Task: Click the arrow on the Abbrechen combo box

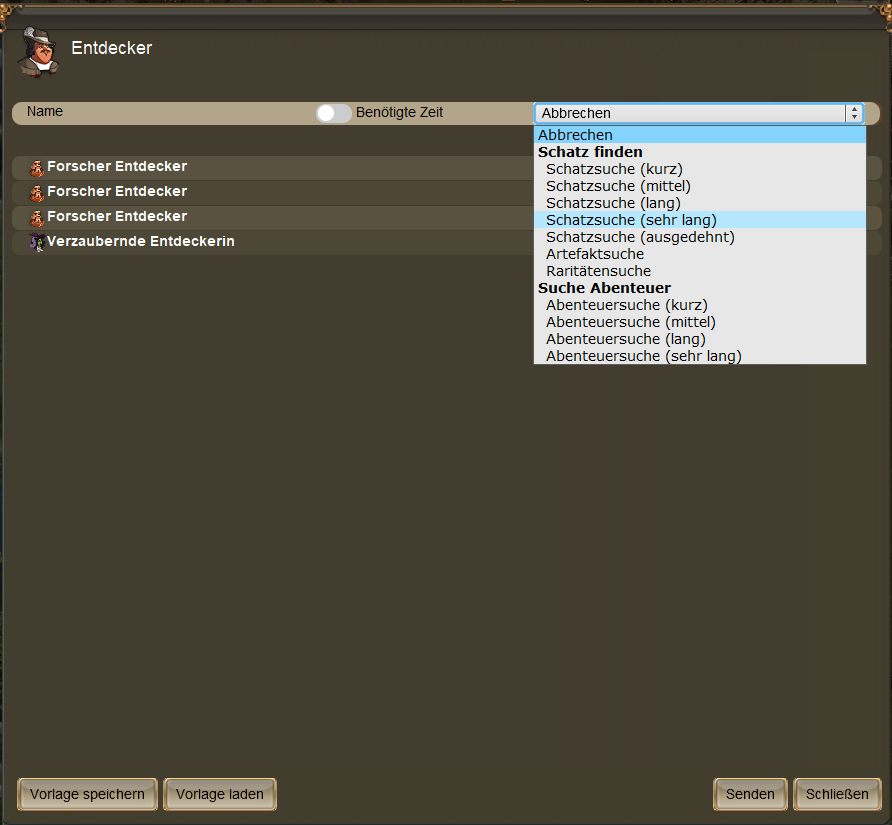Action: pos(853,113)
